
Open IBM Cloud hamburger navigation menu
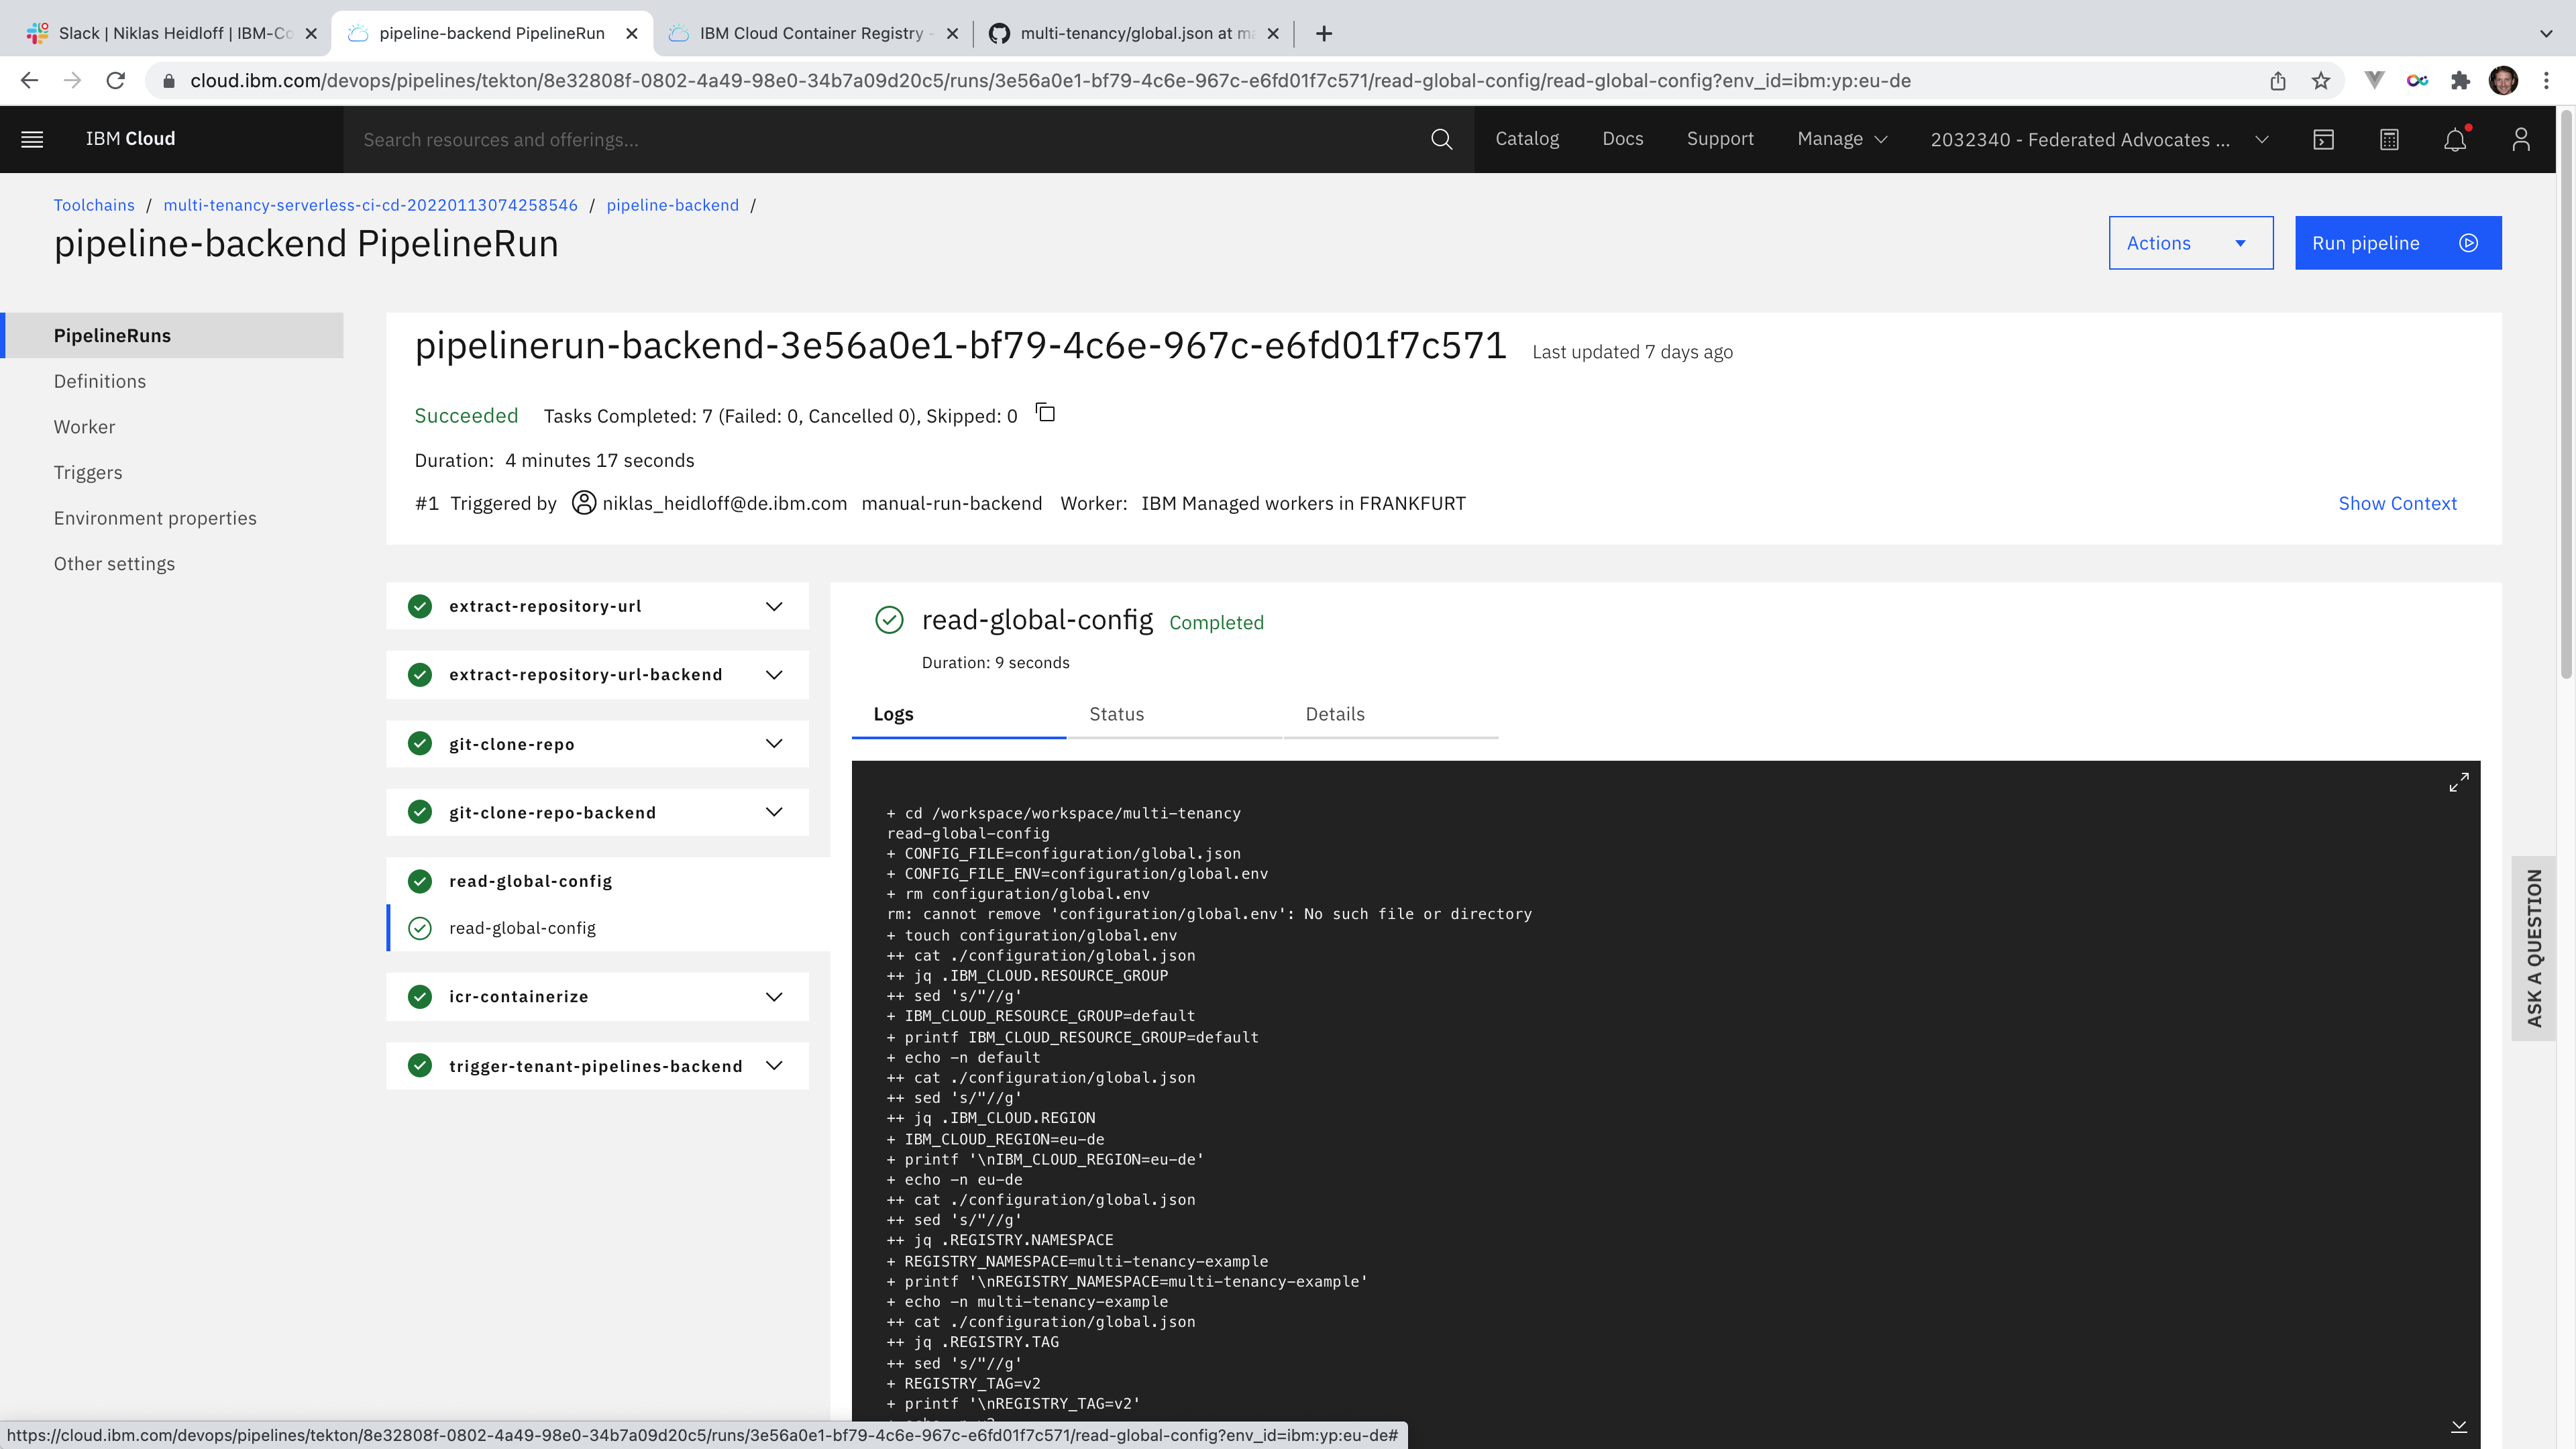click(32, 139)
